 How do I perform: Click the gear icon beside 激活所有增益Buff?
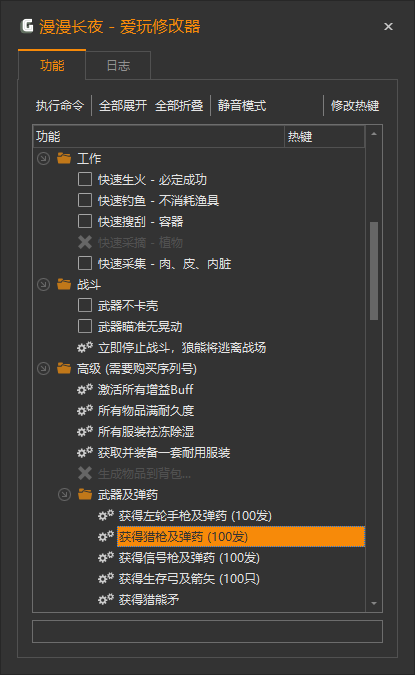point(85,390)
